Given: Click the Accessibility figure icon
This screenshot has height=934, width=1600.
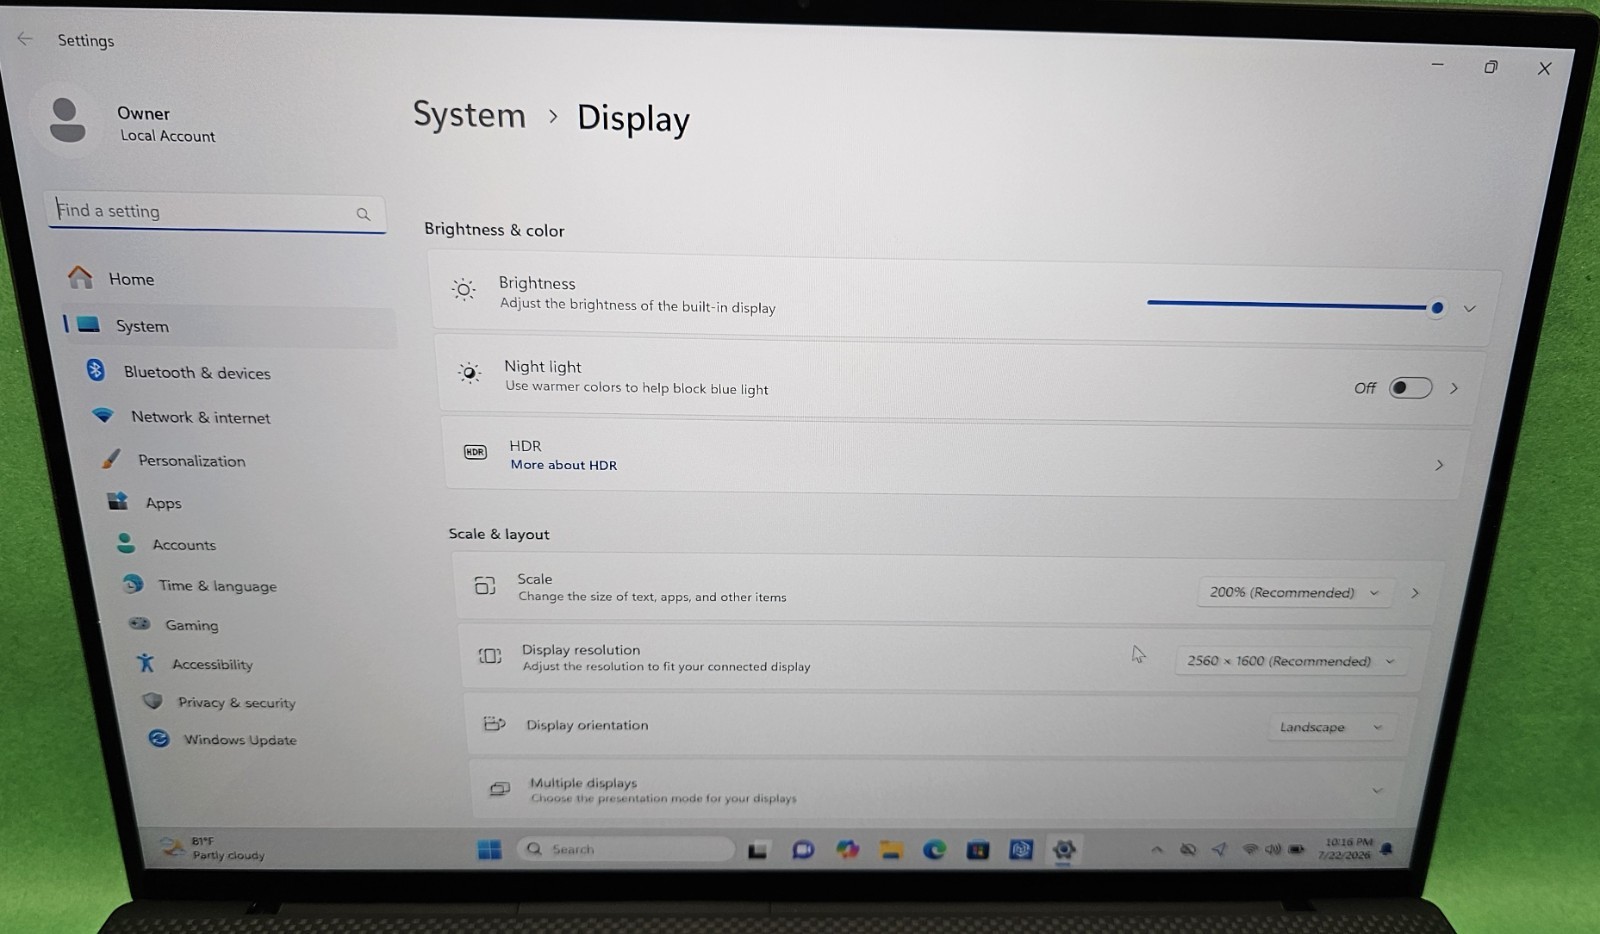Looking at the screenshot, I should tap(146, 662).
